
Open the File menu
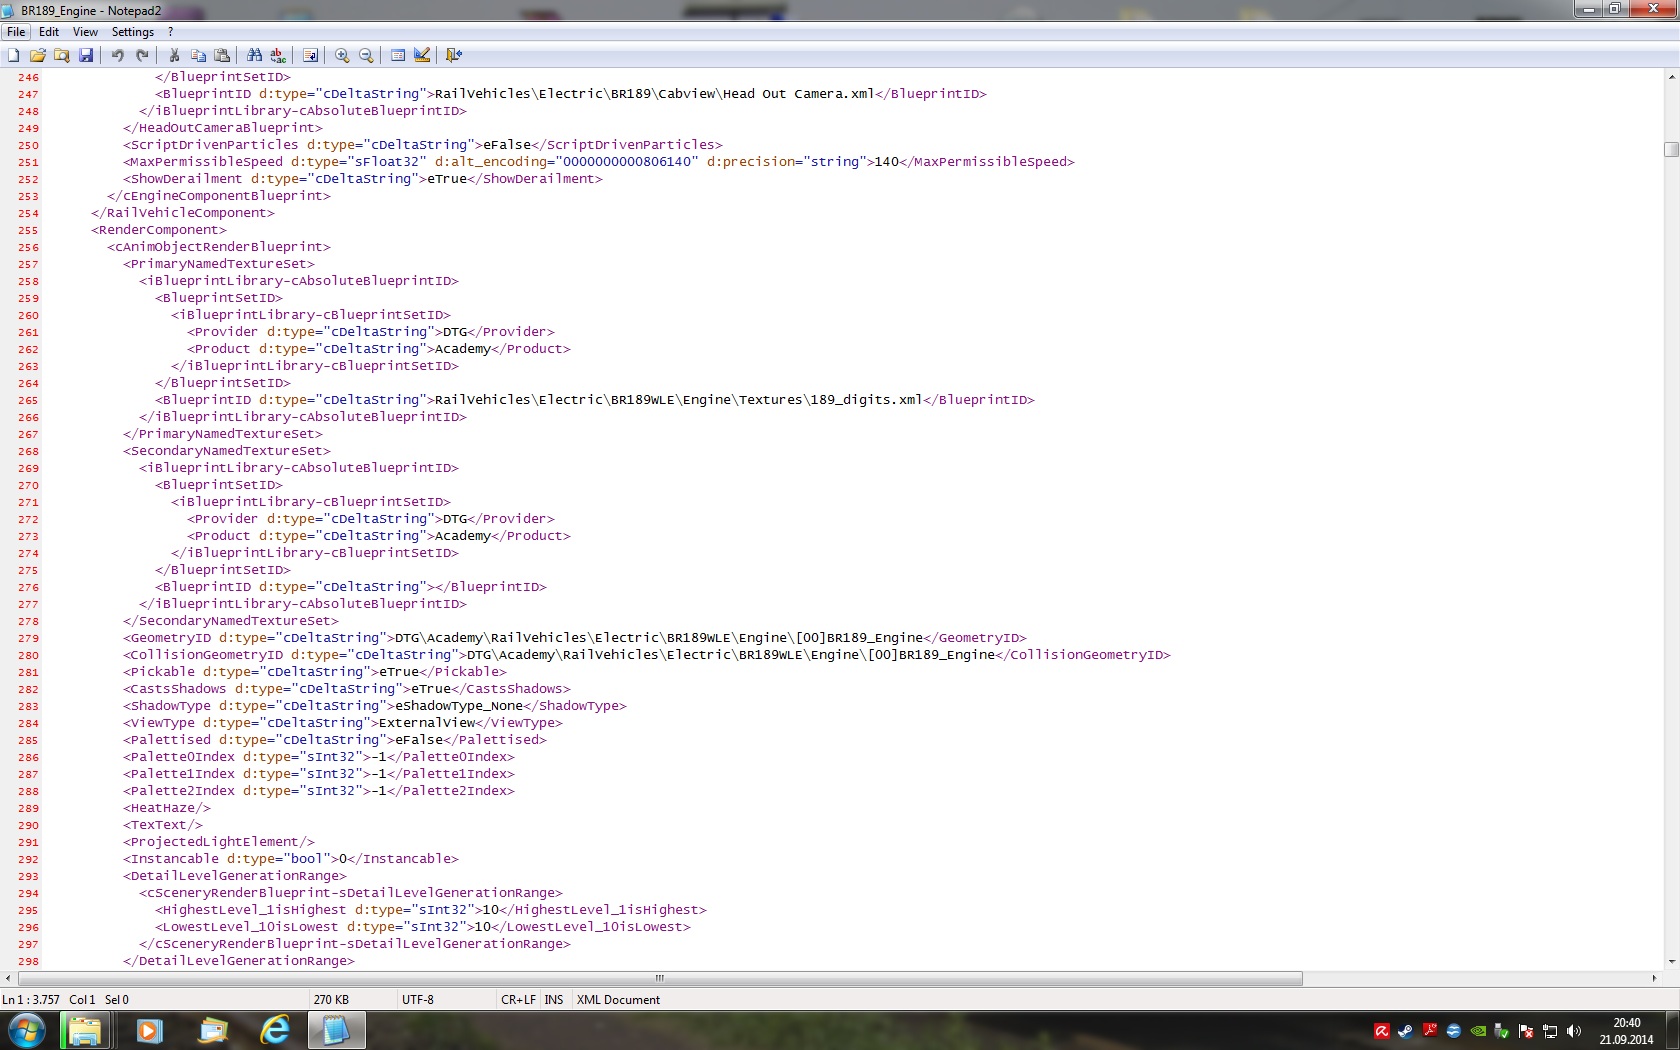16,32
